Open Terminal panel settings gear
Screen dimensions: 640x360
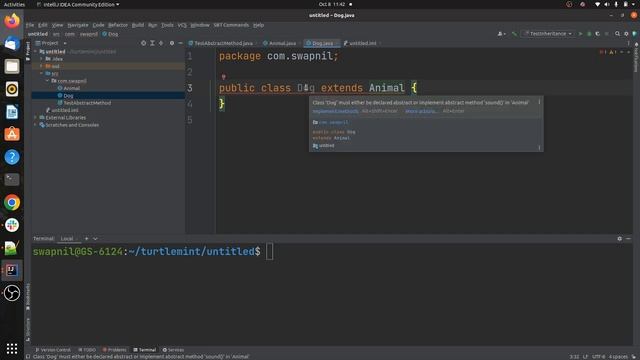click(x=619, y=238)
